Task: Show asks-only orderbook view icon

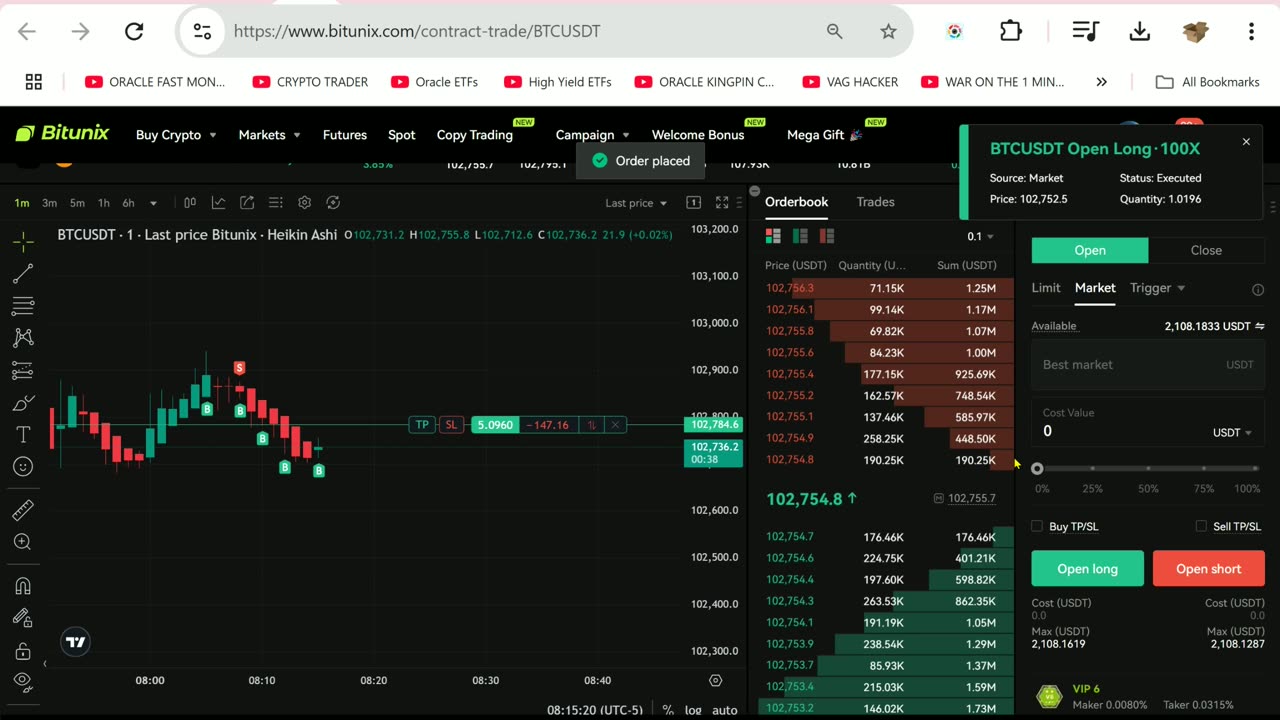Action: (826, 236)
